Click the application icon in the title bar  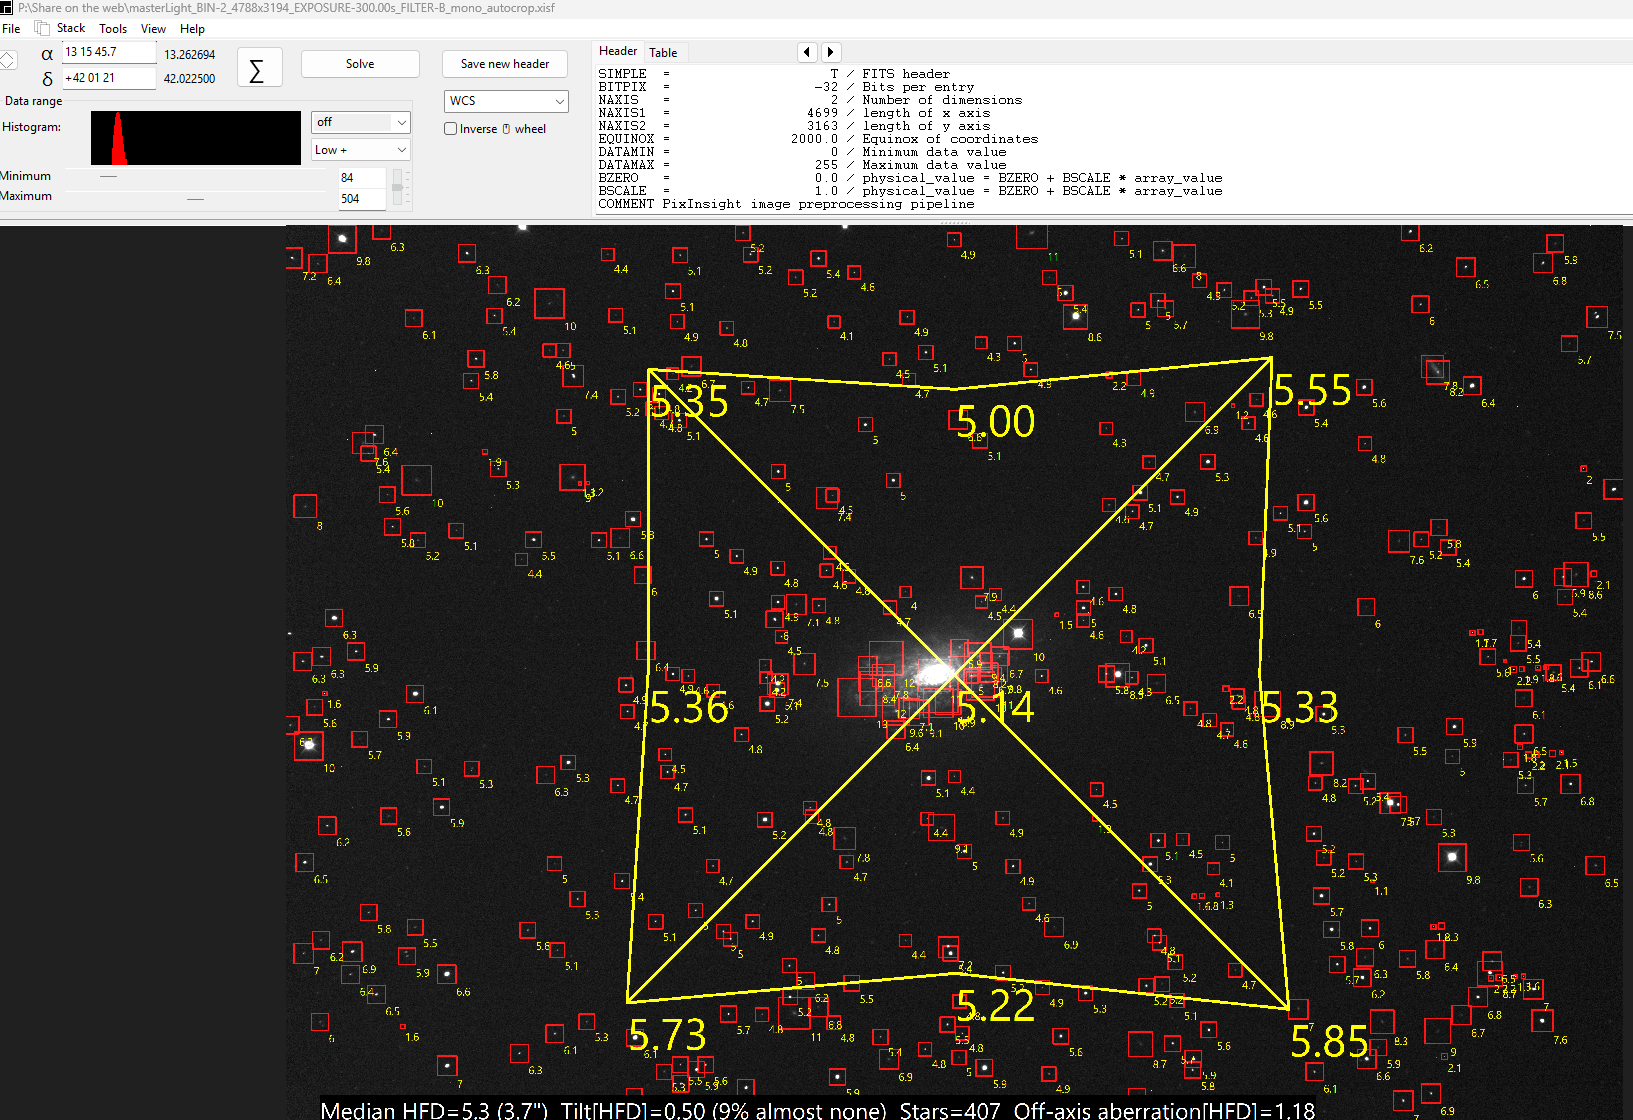click(x=7, y=8)
